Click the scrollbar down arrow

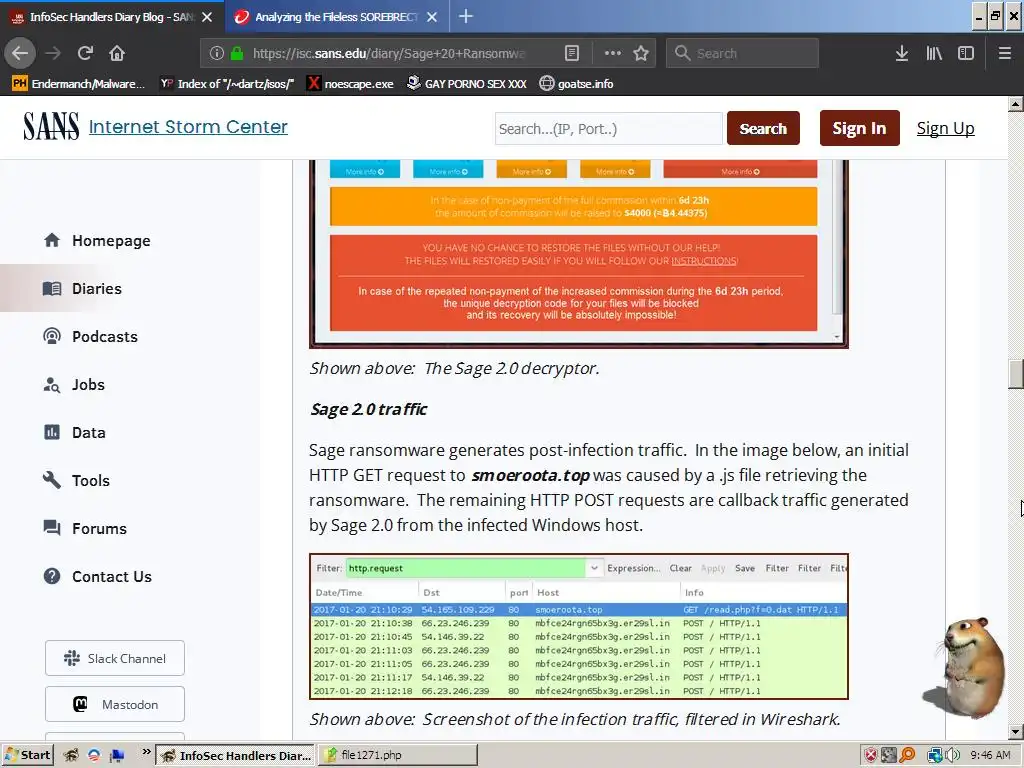tap(1016, 732)
